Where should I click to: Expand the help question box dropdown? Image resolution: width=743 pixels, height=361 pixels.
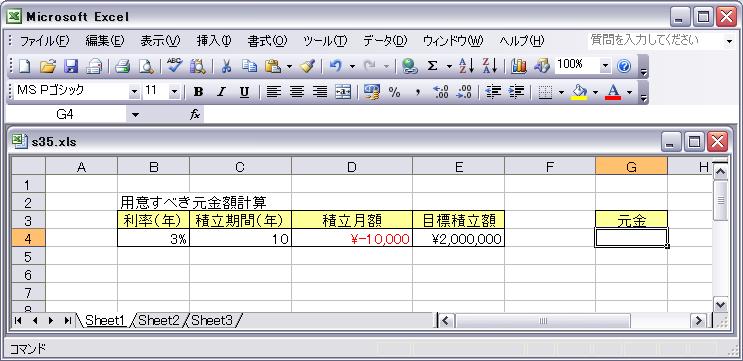point(729,42)
